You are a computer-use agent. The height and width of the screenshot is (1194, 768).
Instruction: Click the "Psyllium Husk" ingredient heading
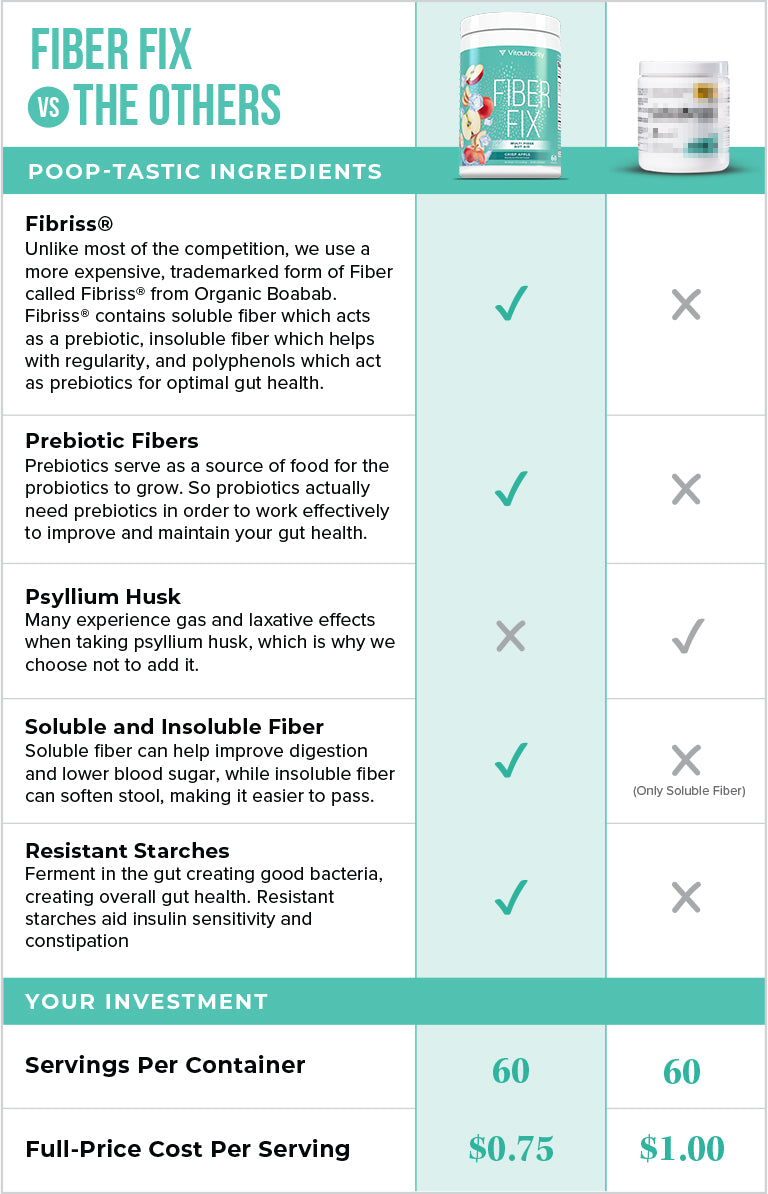click(x=103, y=597)
